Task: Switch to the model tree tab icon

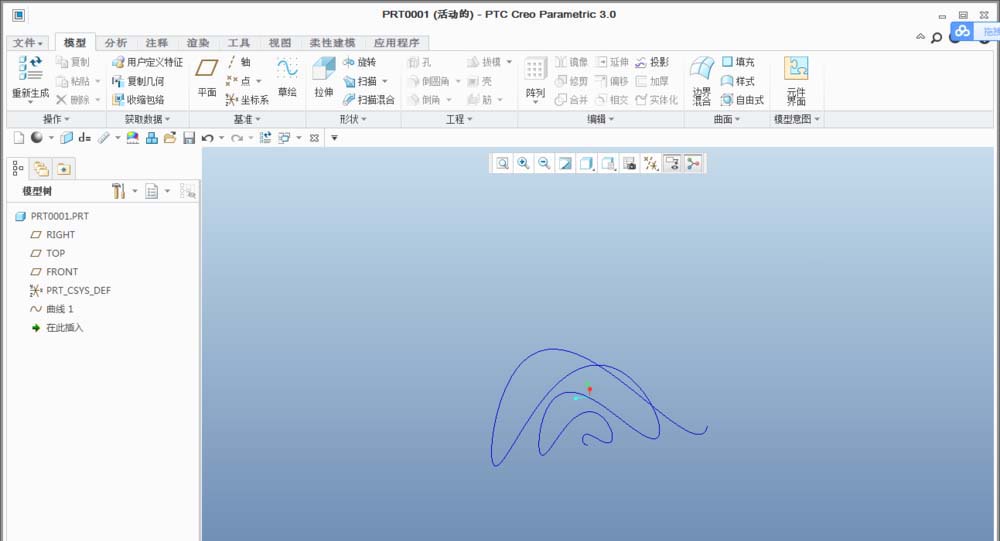Action: pos(18,168)
